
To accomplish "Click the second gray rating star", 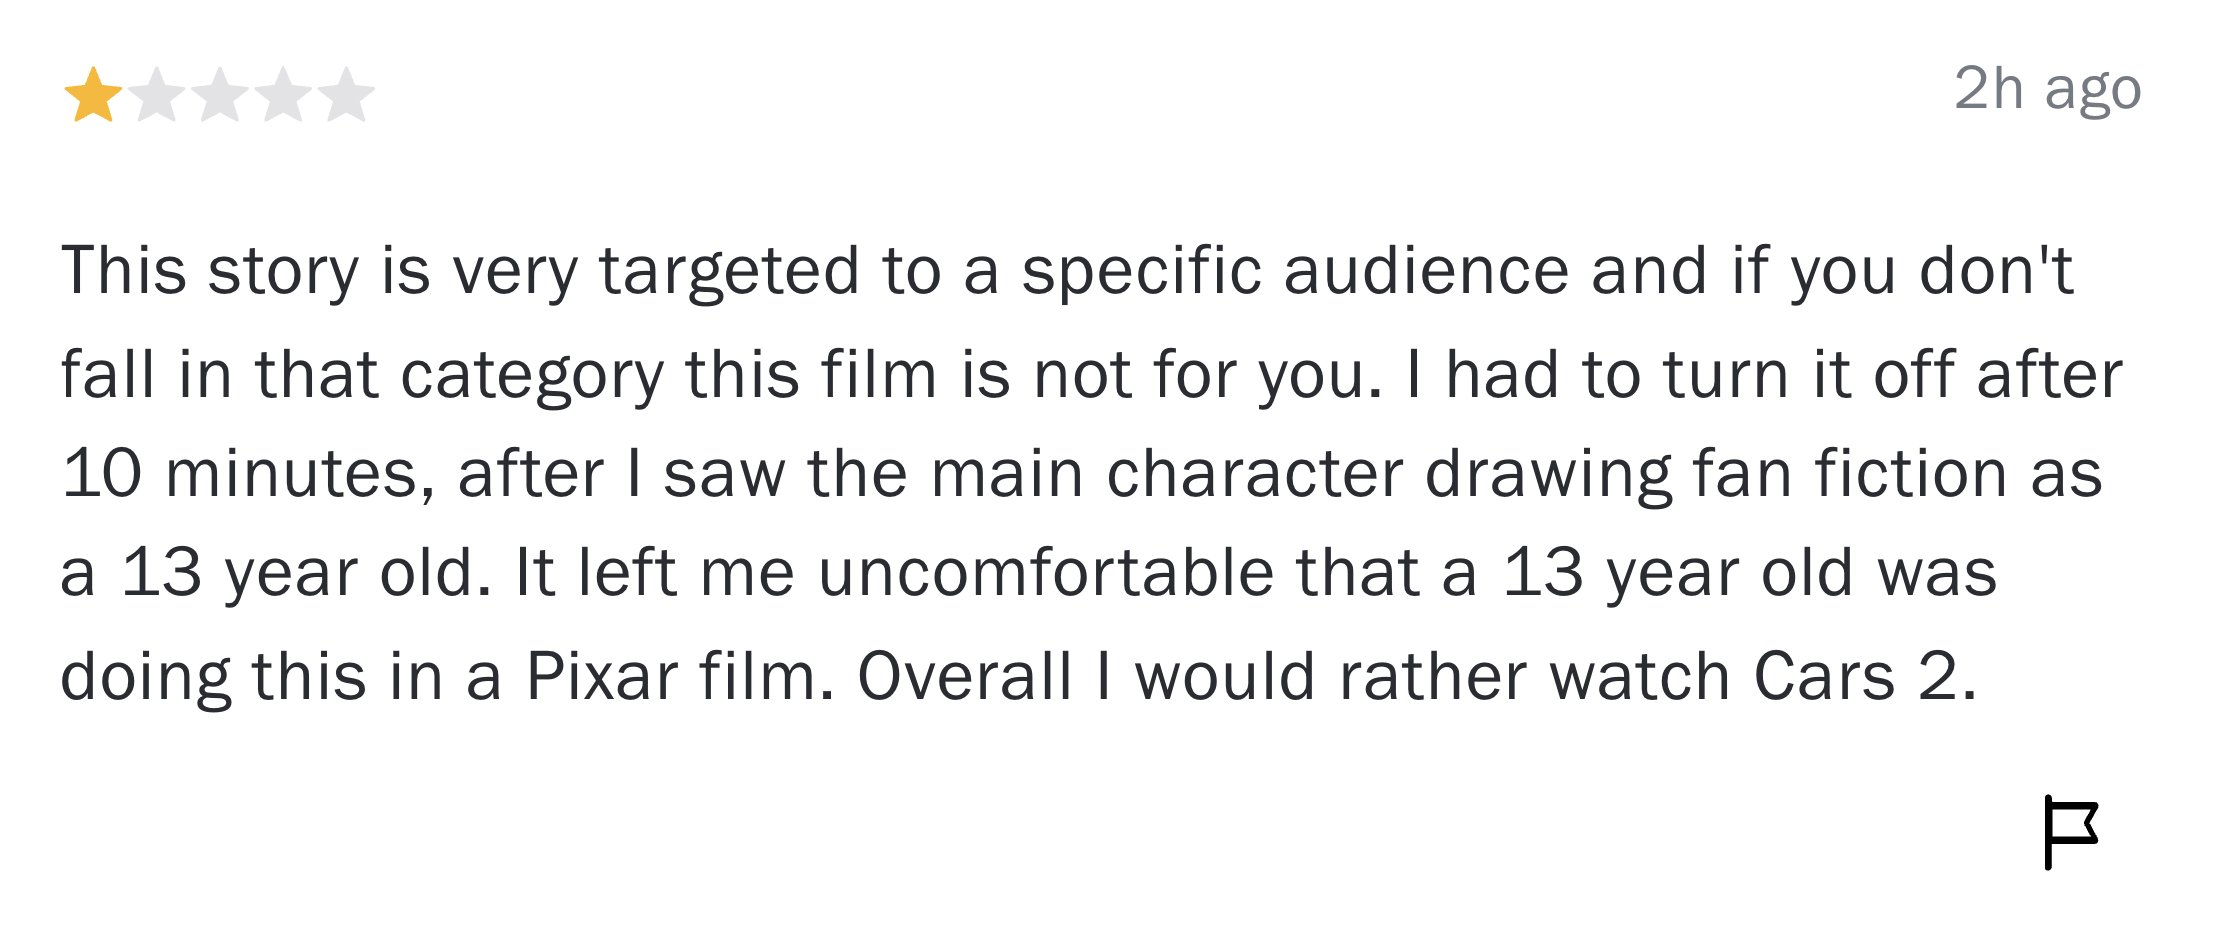I will pyautogui.click(x=157, y=95).
